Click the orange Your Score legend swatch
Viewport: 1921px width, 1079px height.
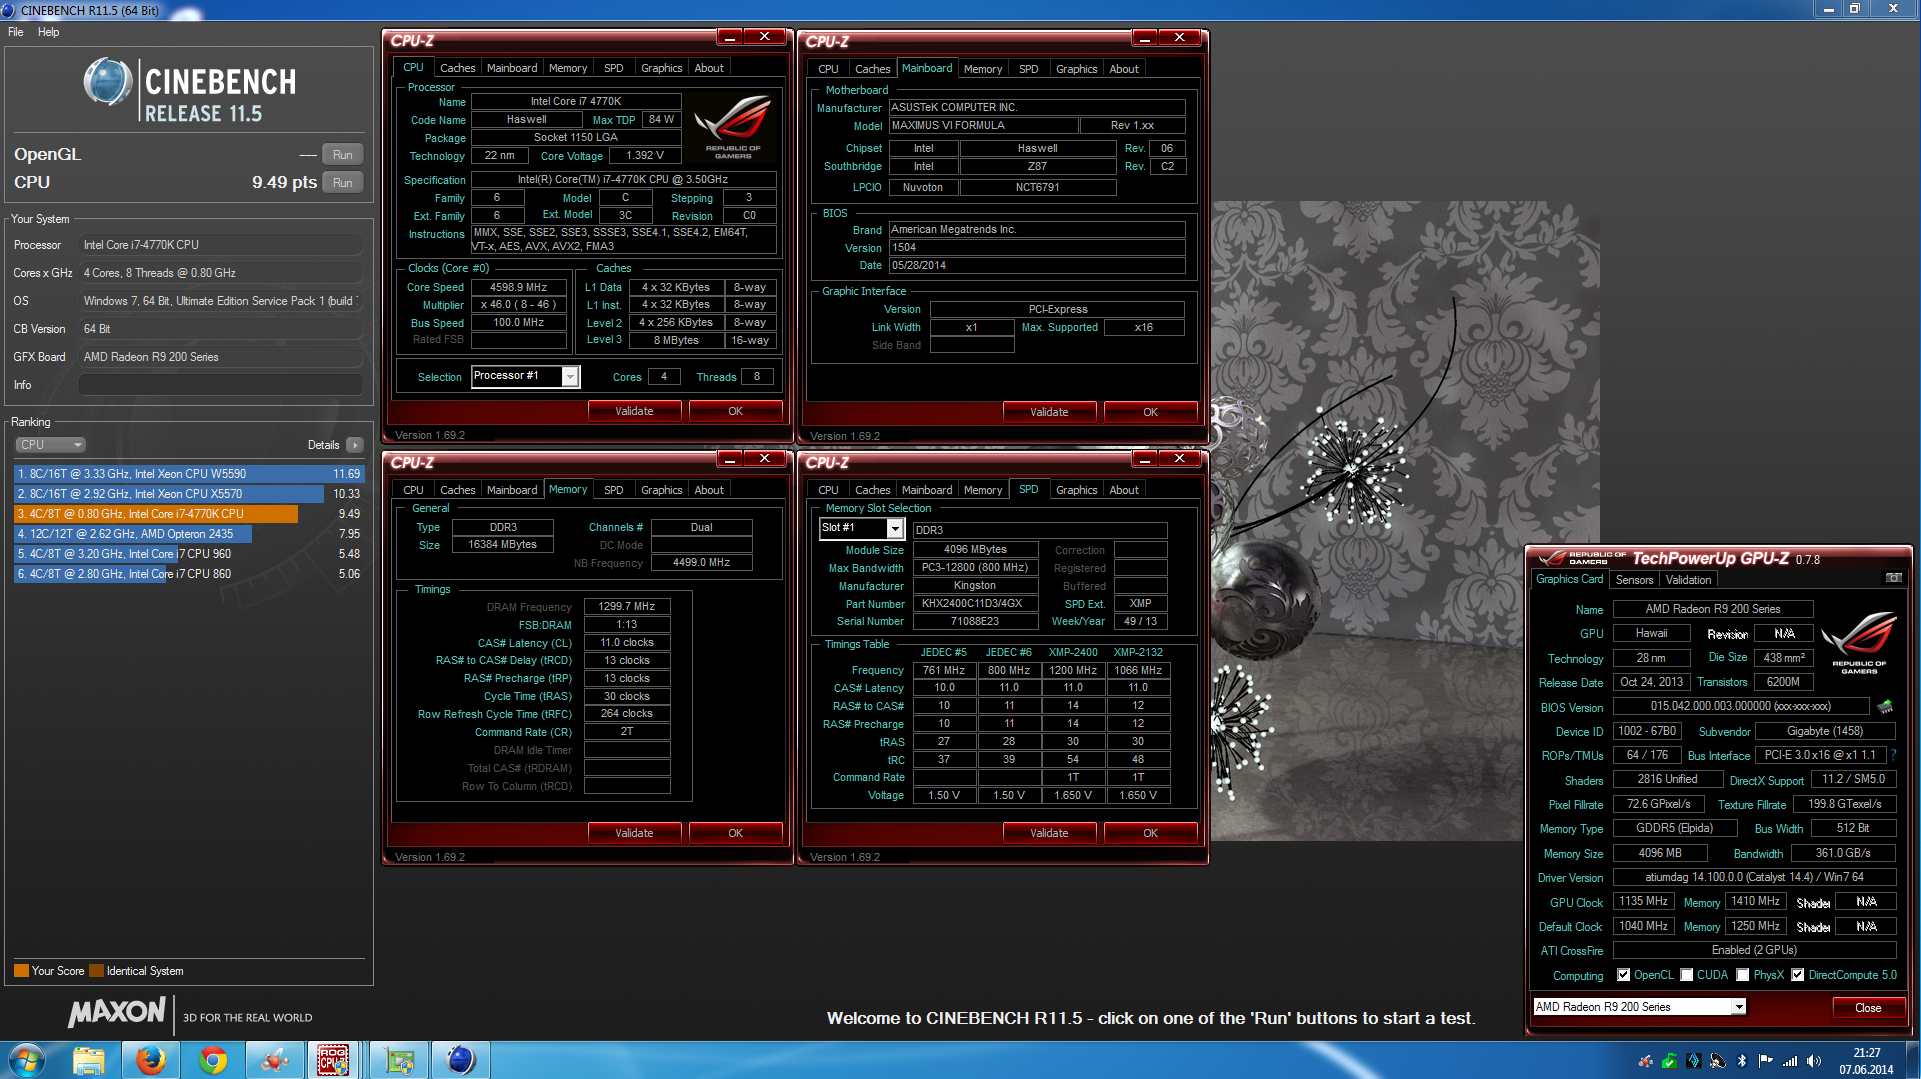(x=21, y=971)
